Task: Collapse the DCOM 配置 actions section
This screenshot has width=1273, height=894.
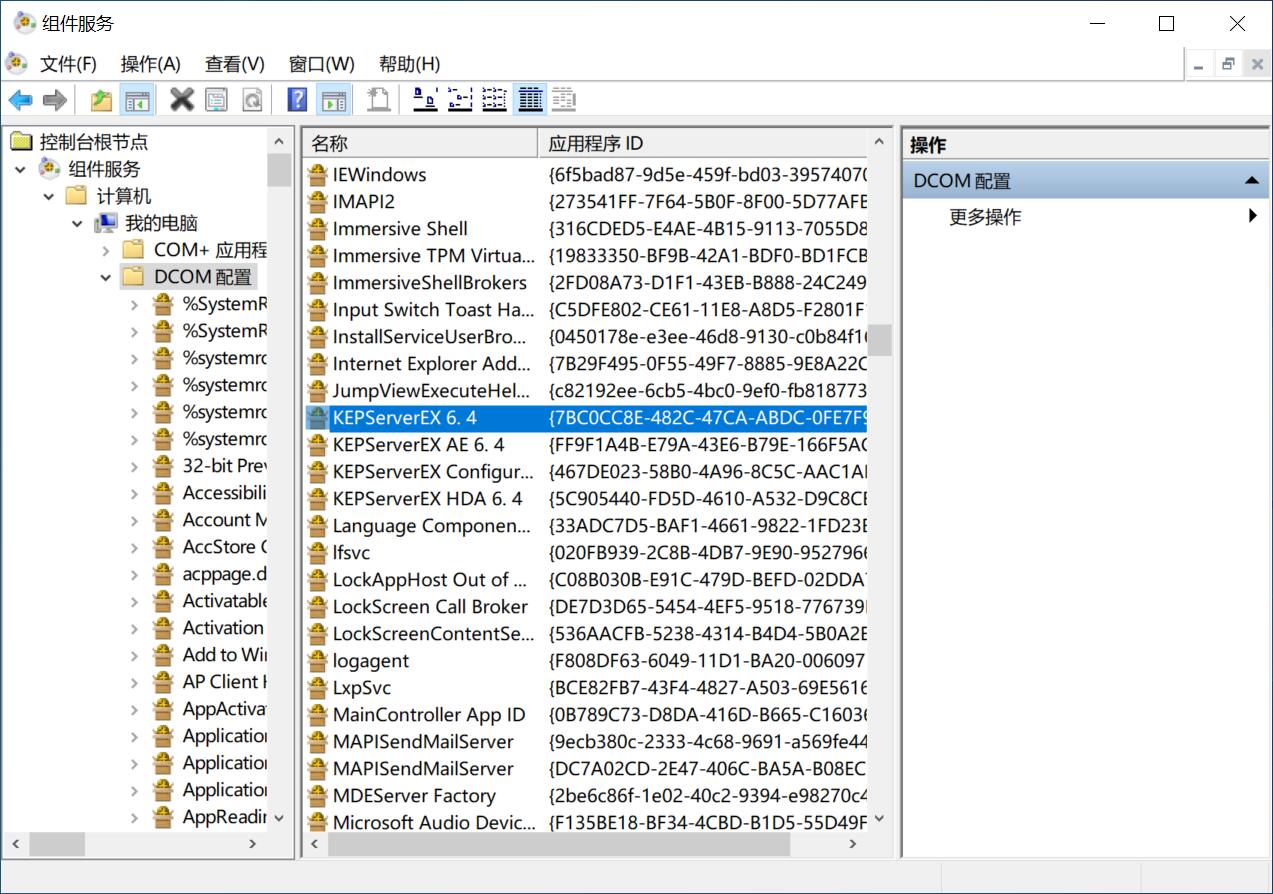Action: (1253, 180)
